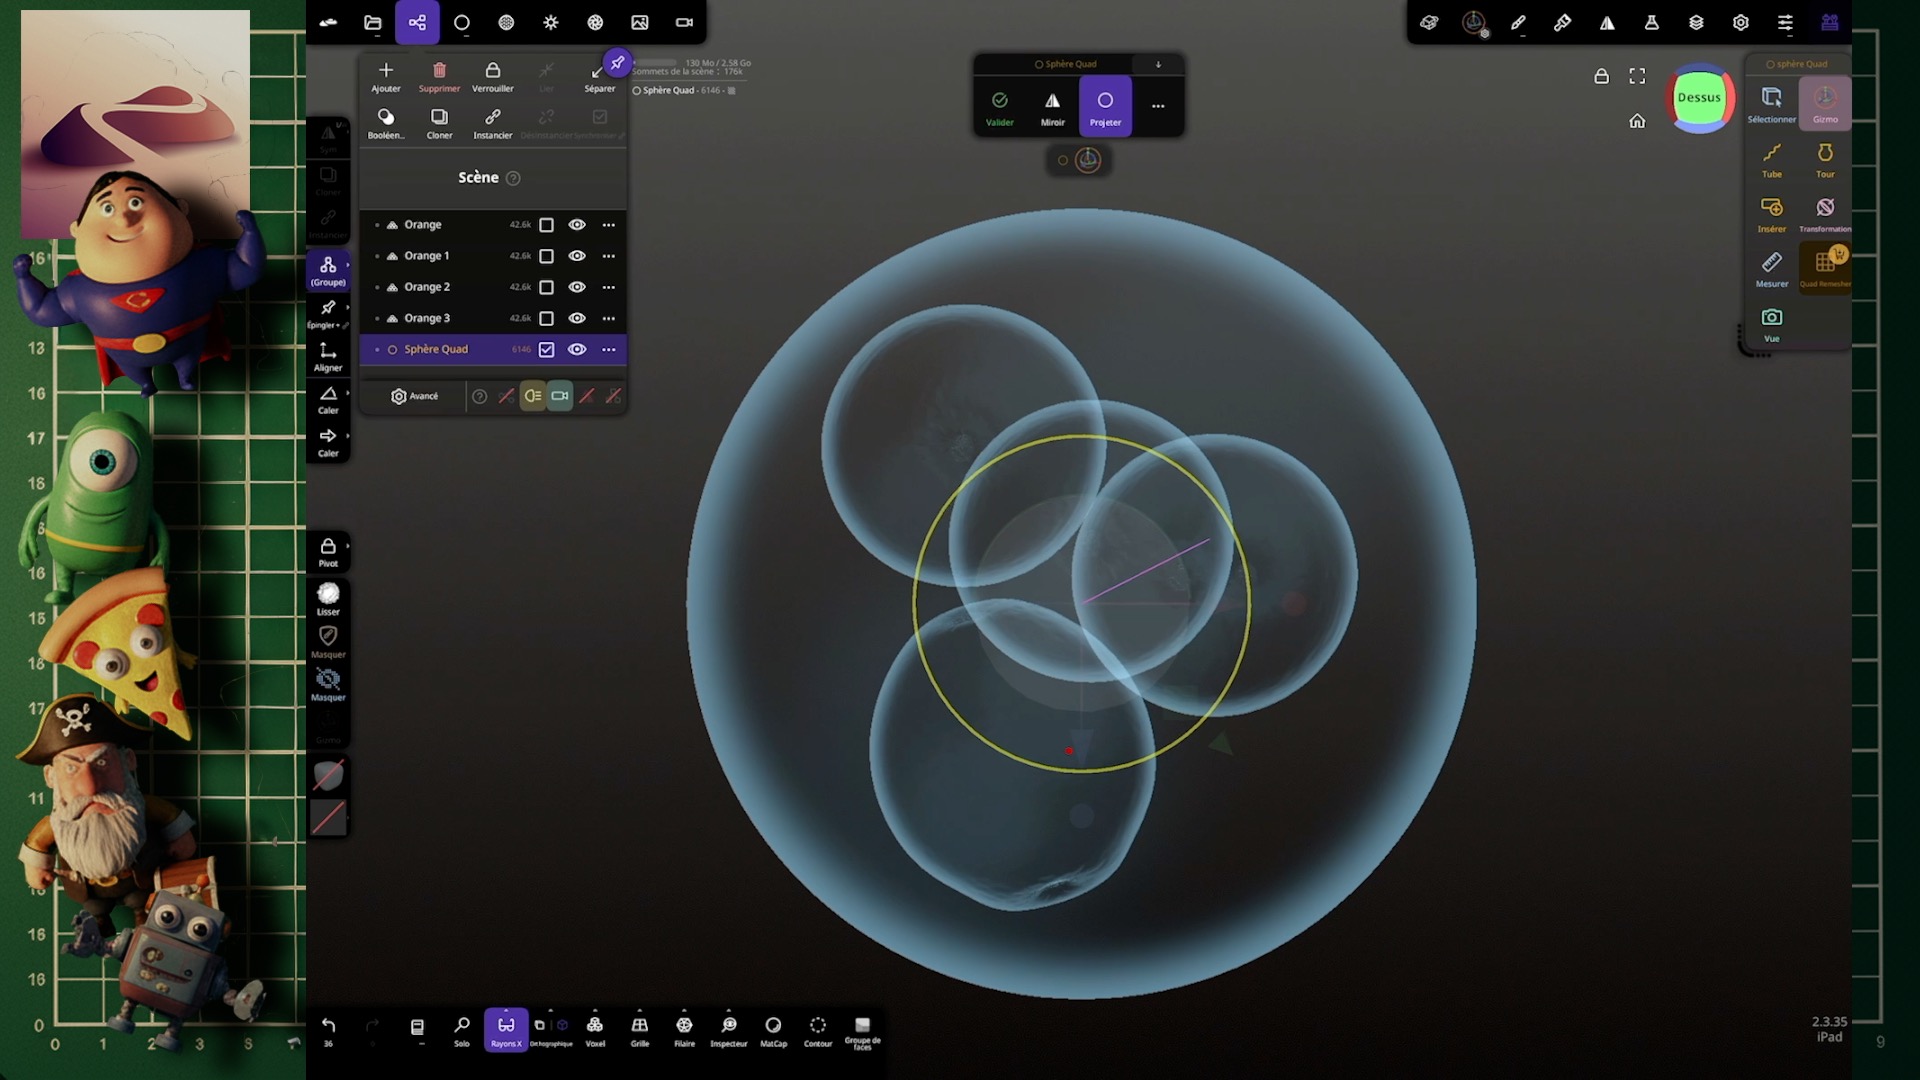Check the Orange 3 selection checkbox
The image size is (1920, 1080).
click(546, 318)
